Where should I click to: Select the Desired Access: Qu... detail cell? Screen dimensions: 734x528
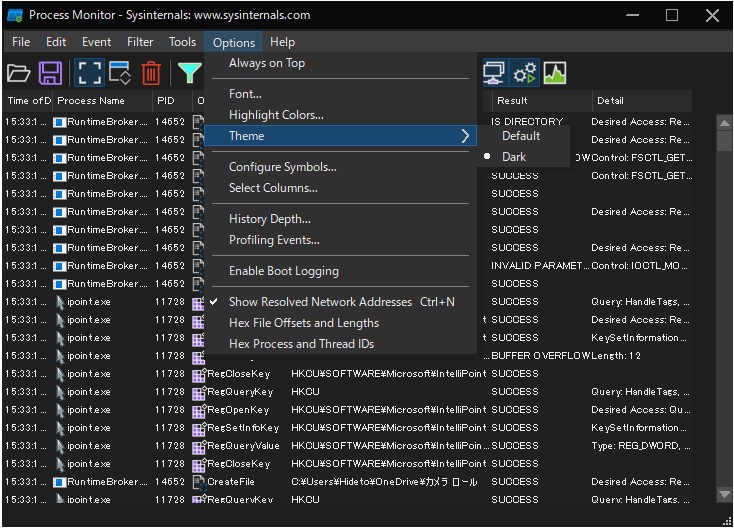[x=640, y=410]
